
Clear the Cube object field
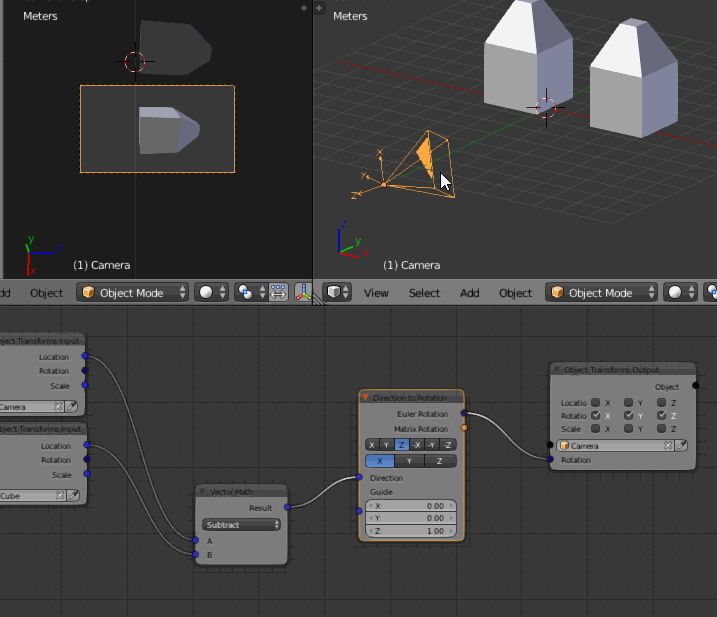pyautogui.click(x=60, y=495)
